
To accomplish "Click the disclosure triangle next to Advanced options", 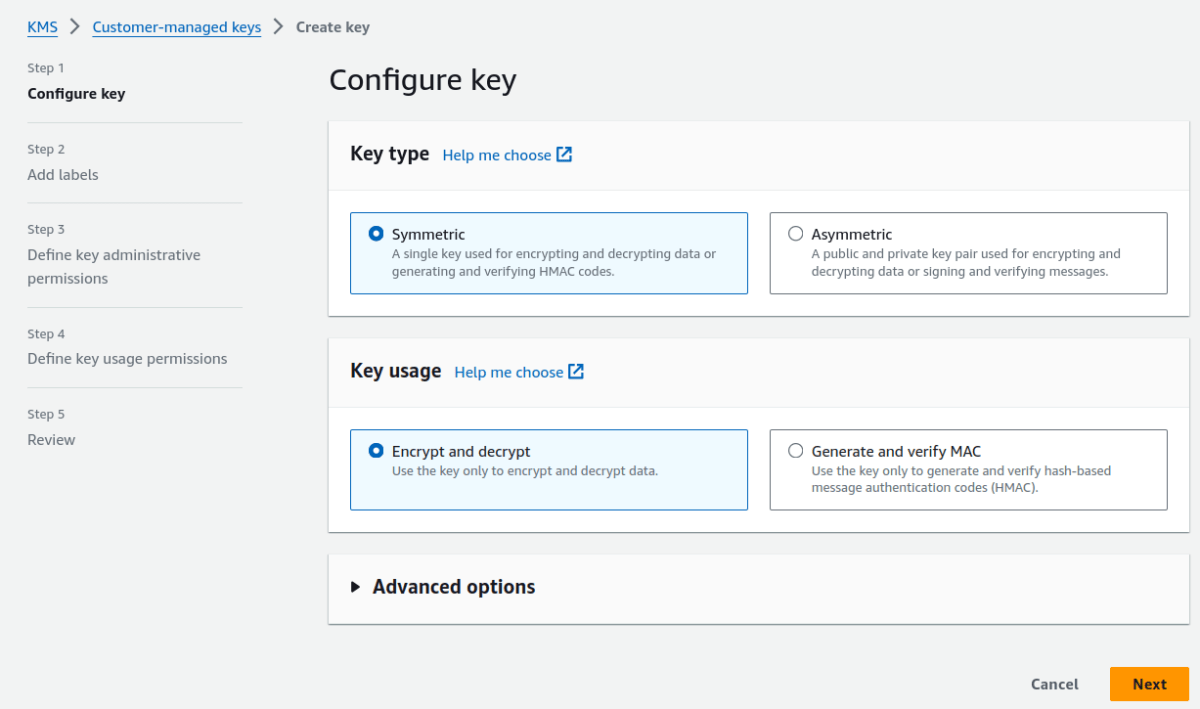I will (x=356, y=587).
